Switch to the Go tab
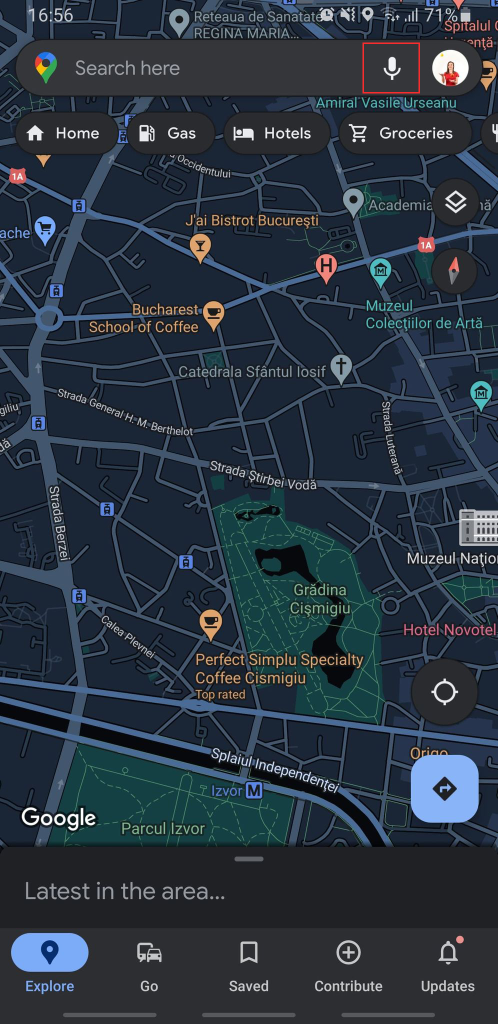This screenshot has width=498, height=1024. click(149, 967)
